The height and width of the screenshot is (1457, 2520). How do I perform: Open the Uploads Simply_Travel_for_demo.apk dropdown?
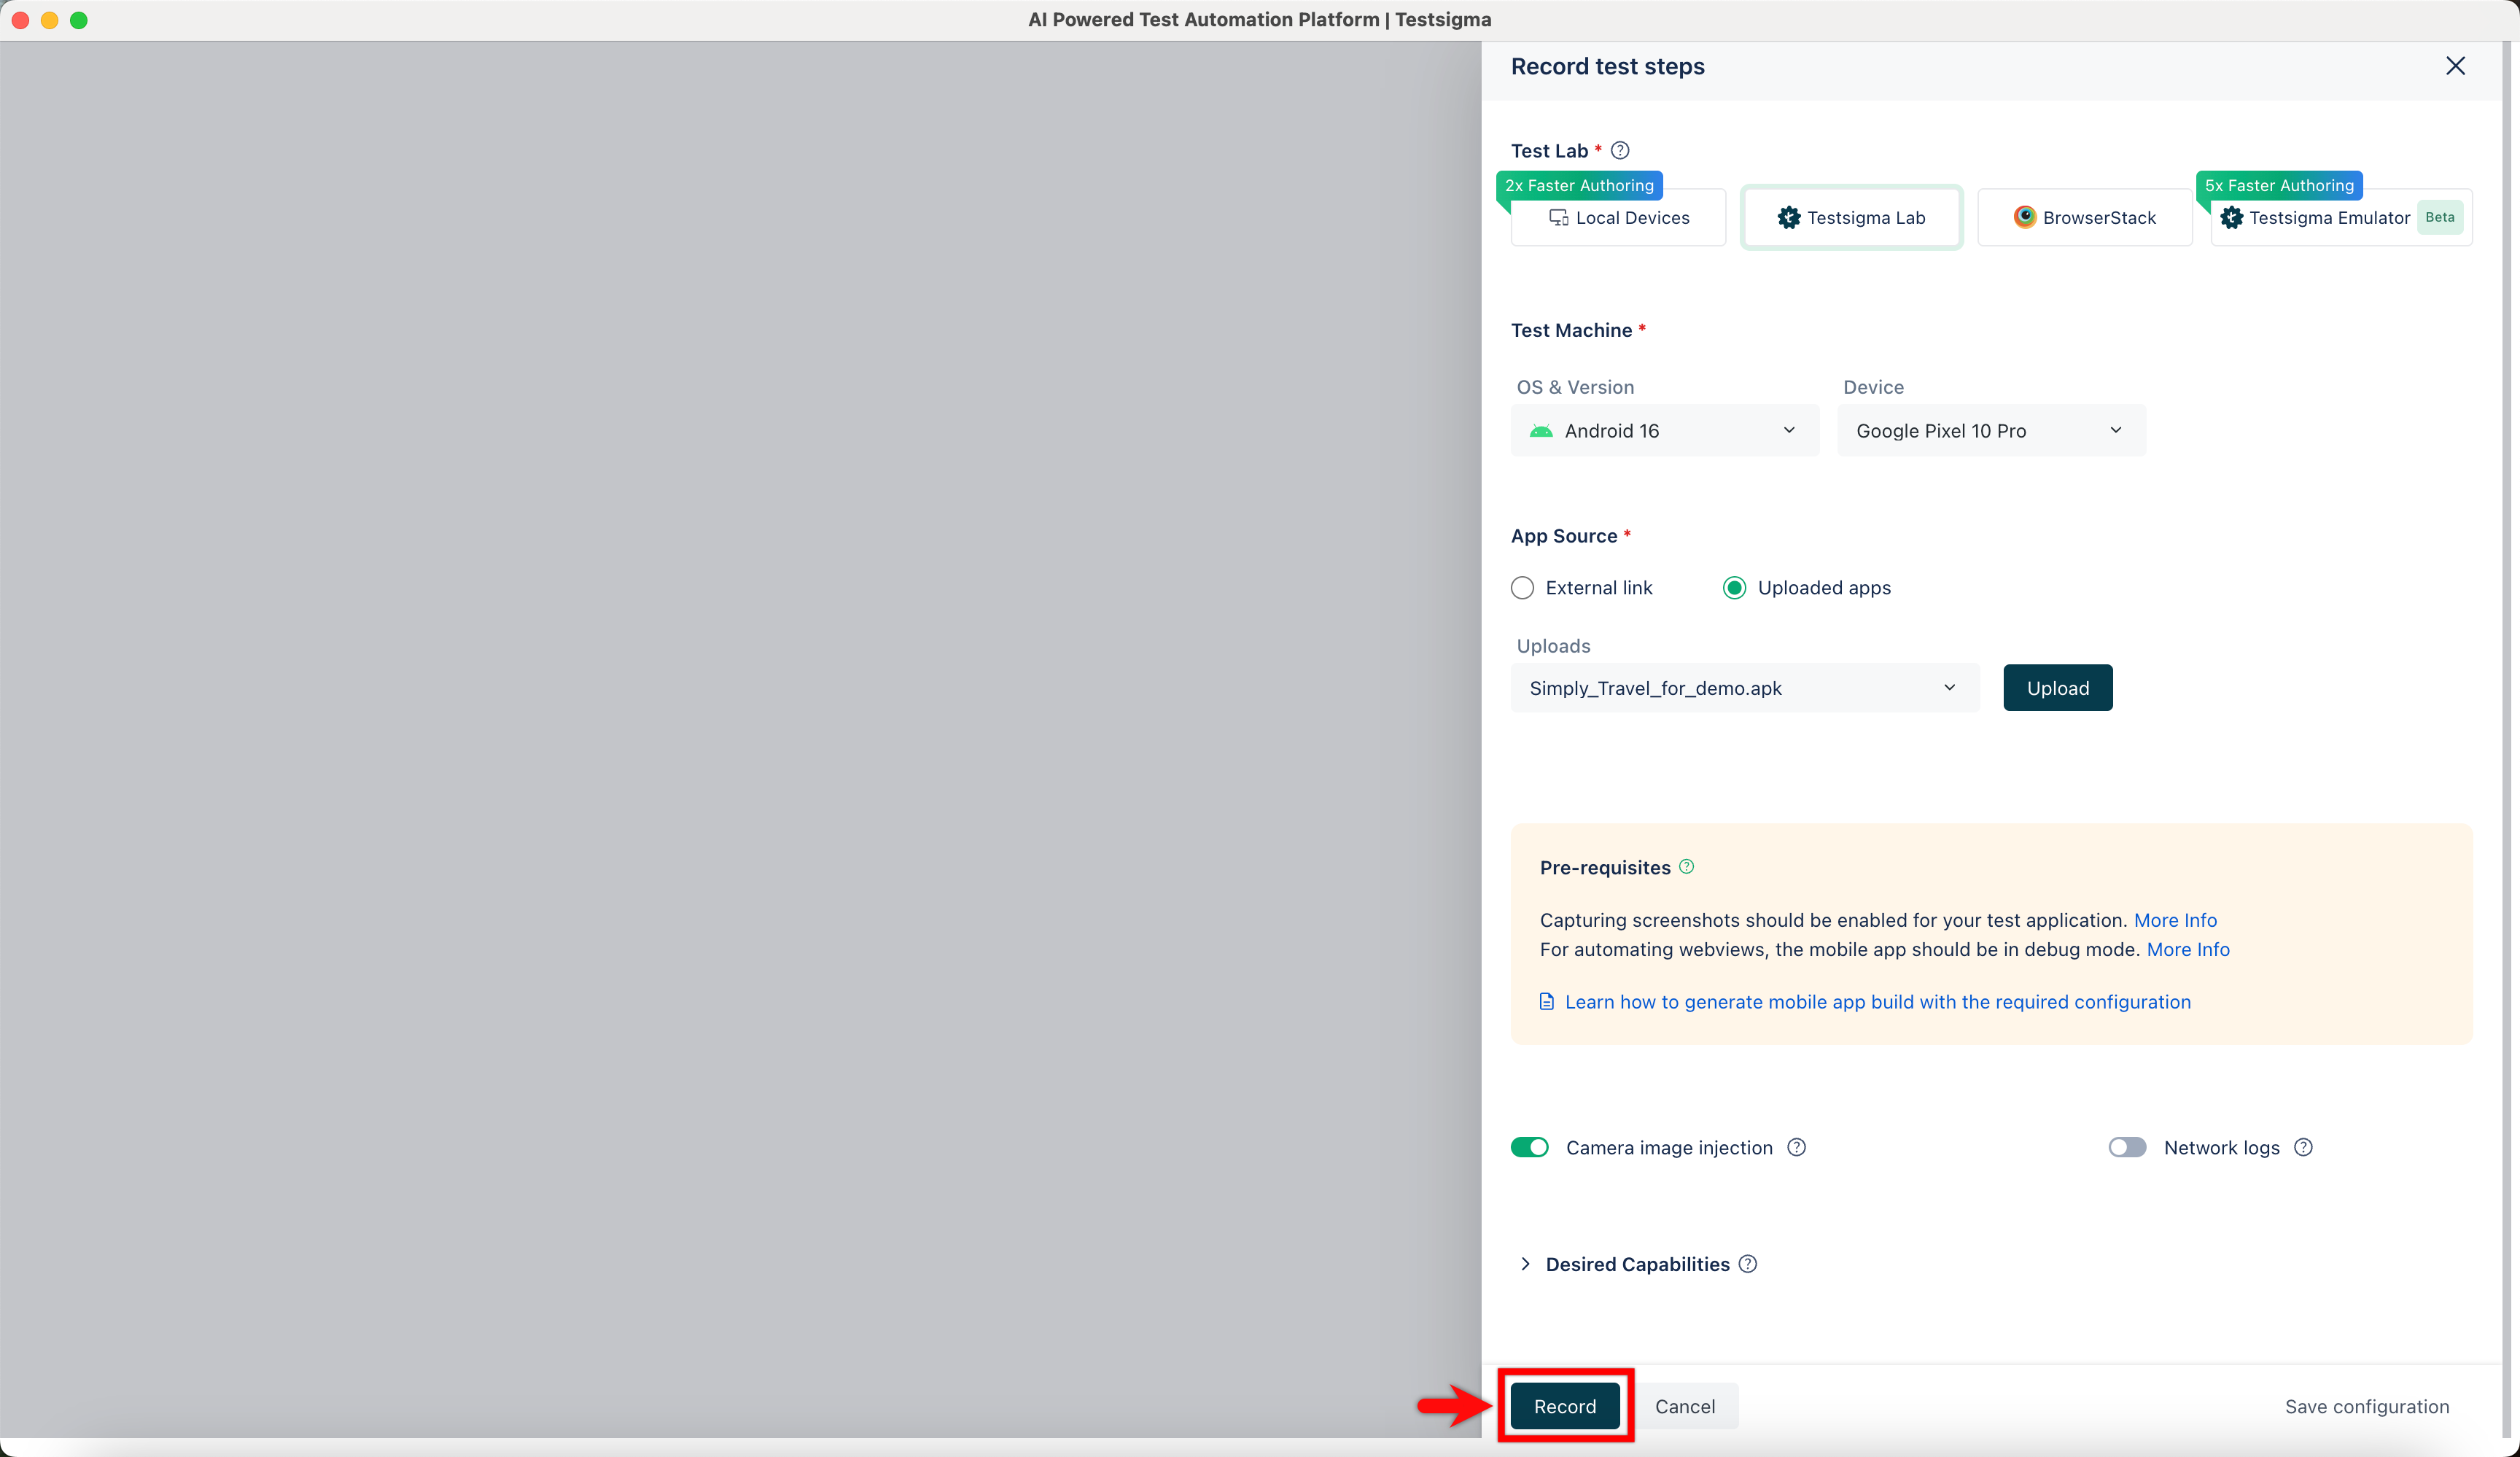pyautogui.click(x=1744, y=688)
